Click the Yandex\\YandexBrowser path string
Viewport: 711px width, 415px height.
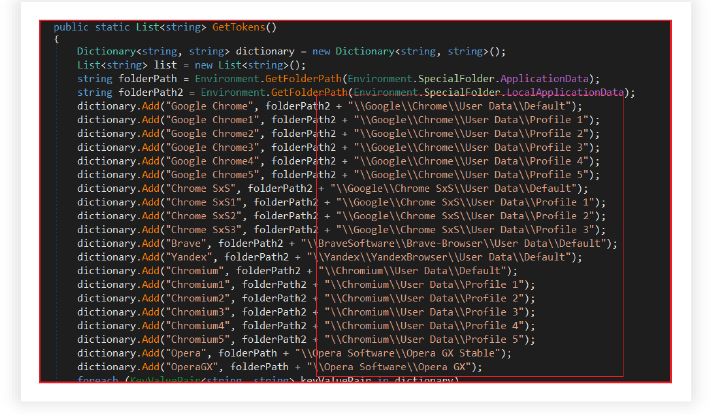click(x=439, y=257)
